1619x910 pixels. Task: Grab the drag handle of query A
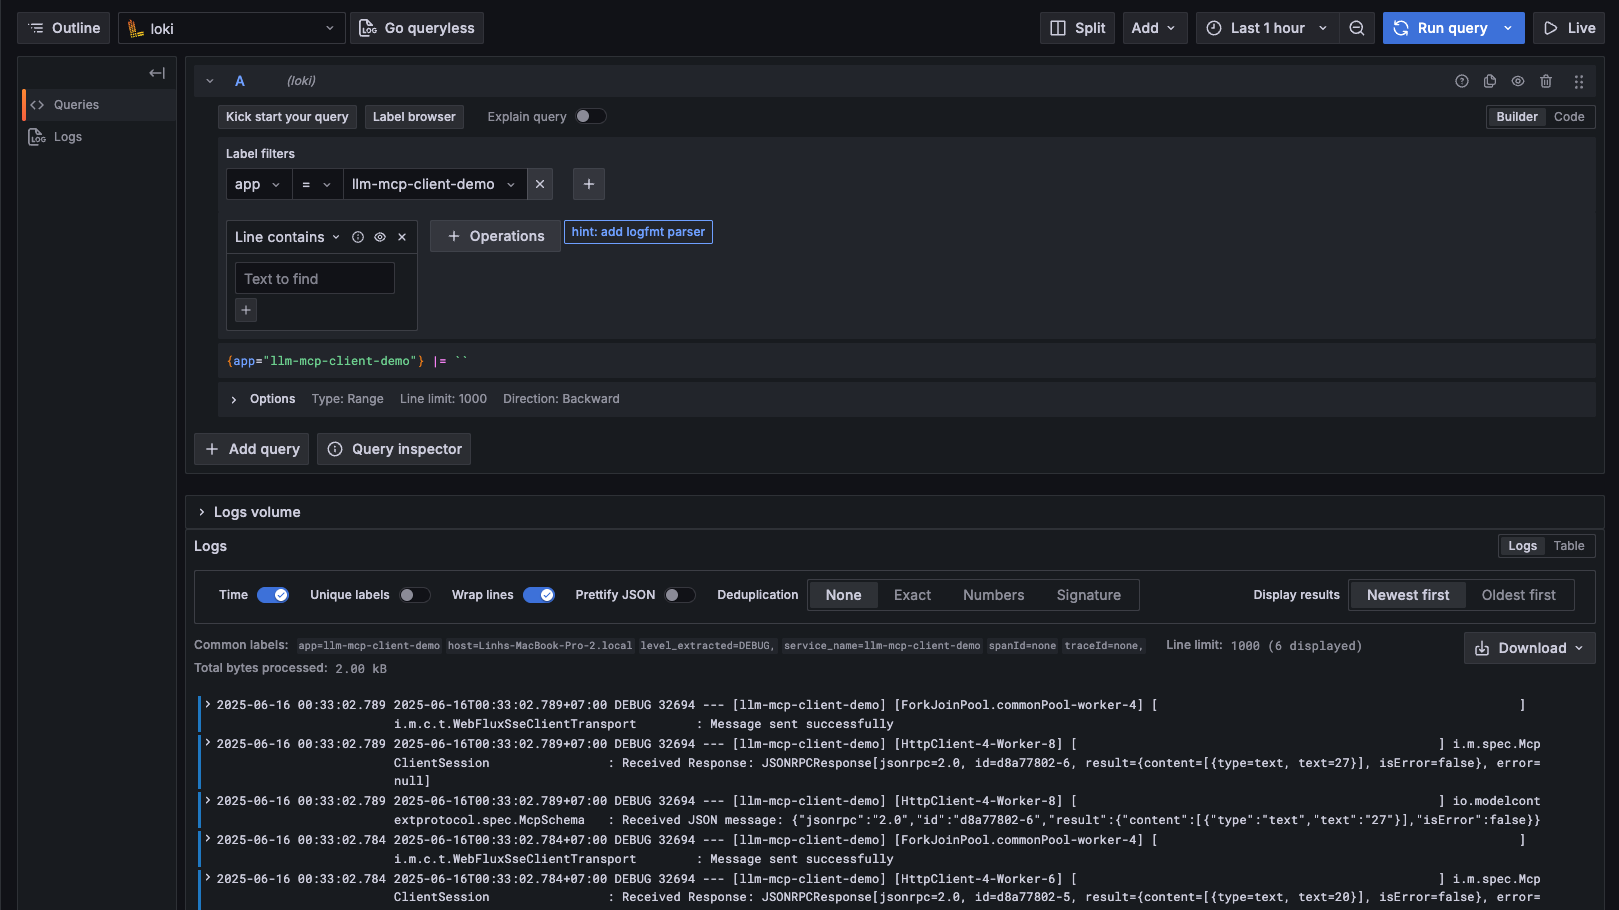coord(1579,82)
